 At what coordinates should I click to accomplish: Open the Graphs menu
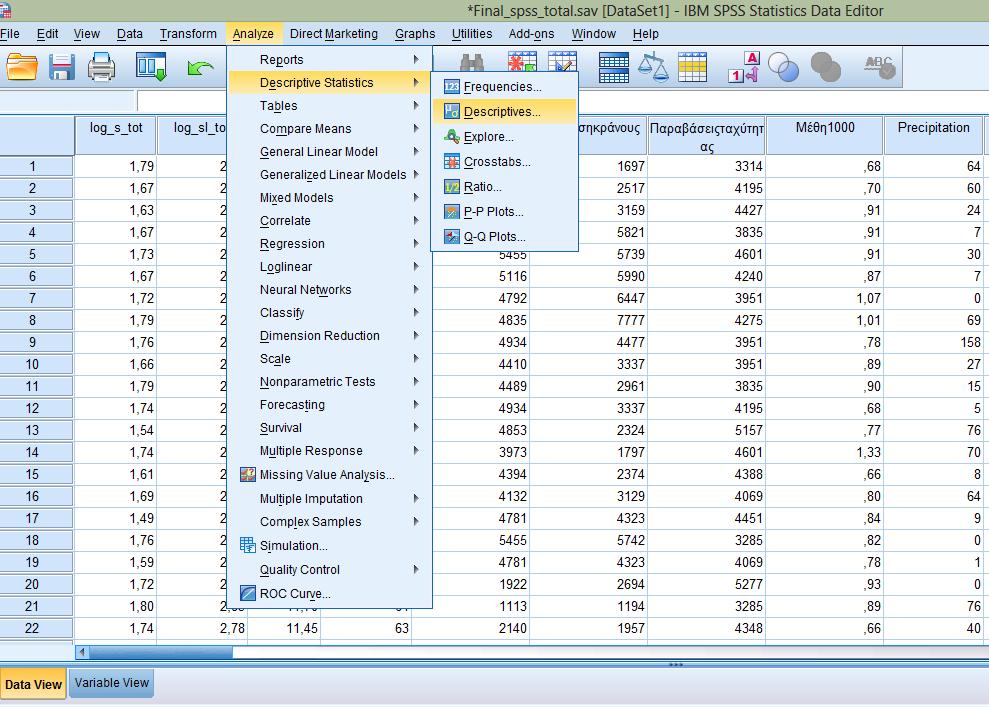(x=415, y=33)
